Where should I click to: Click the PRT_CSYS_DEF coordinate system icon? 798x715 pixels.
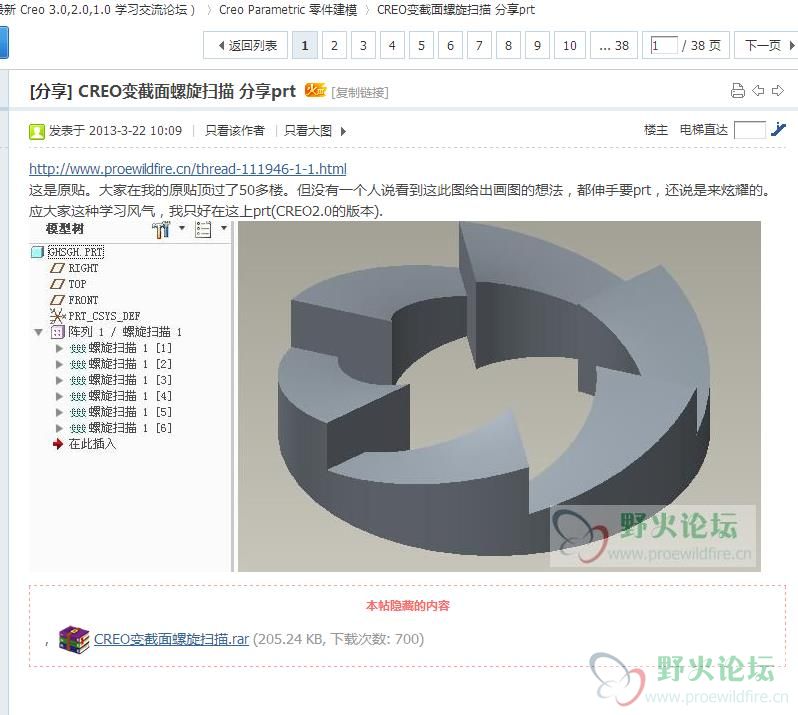click(x=58, y=316)
